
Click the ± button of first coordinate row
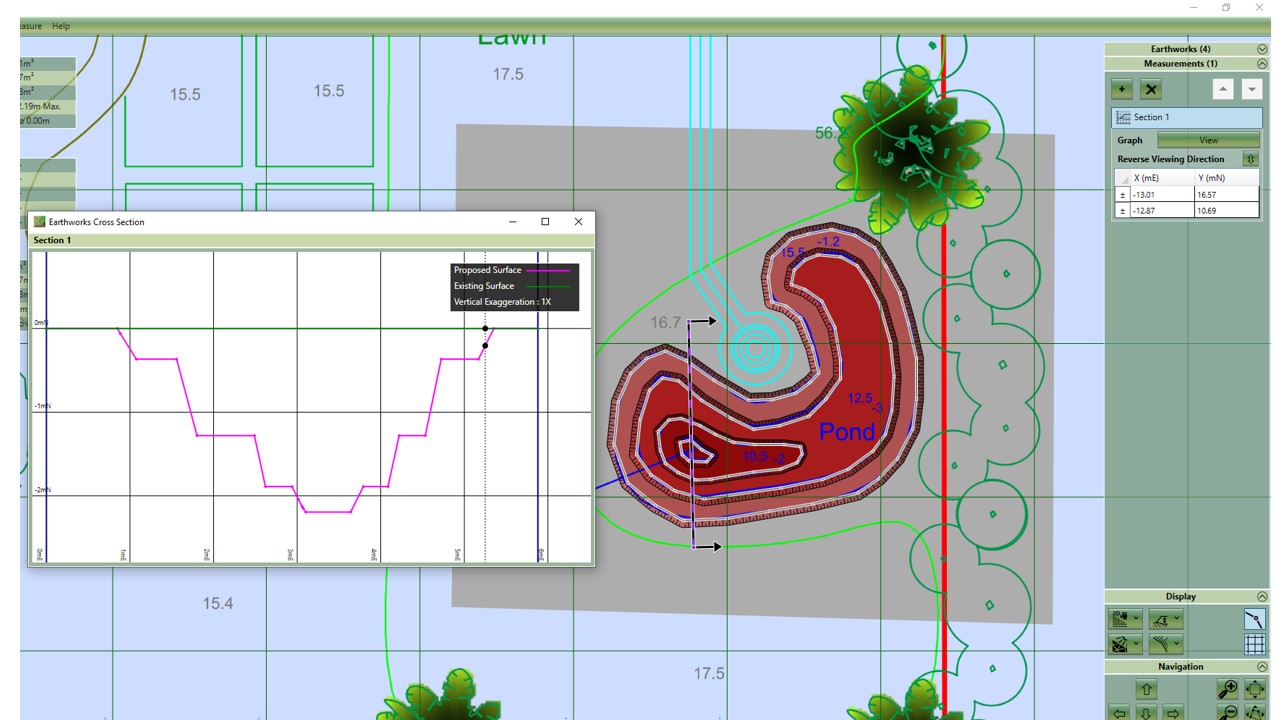click(x=1122, y=194)
